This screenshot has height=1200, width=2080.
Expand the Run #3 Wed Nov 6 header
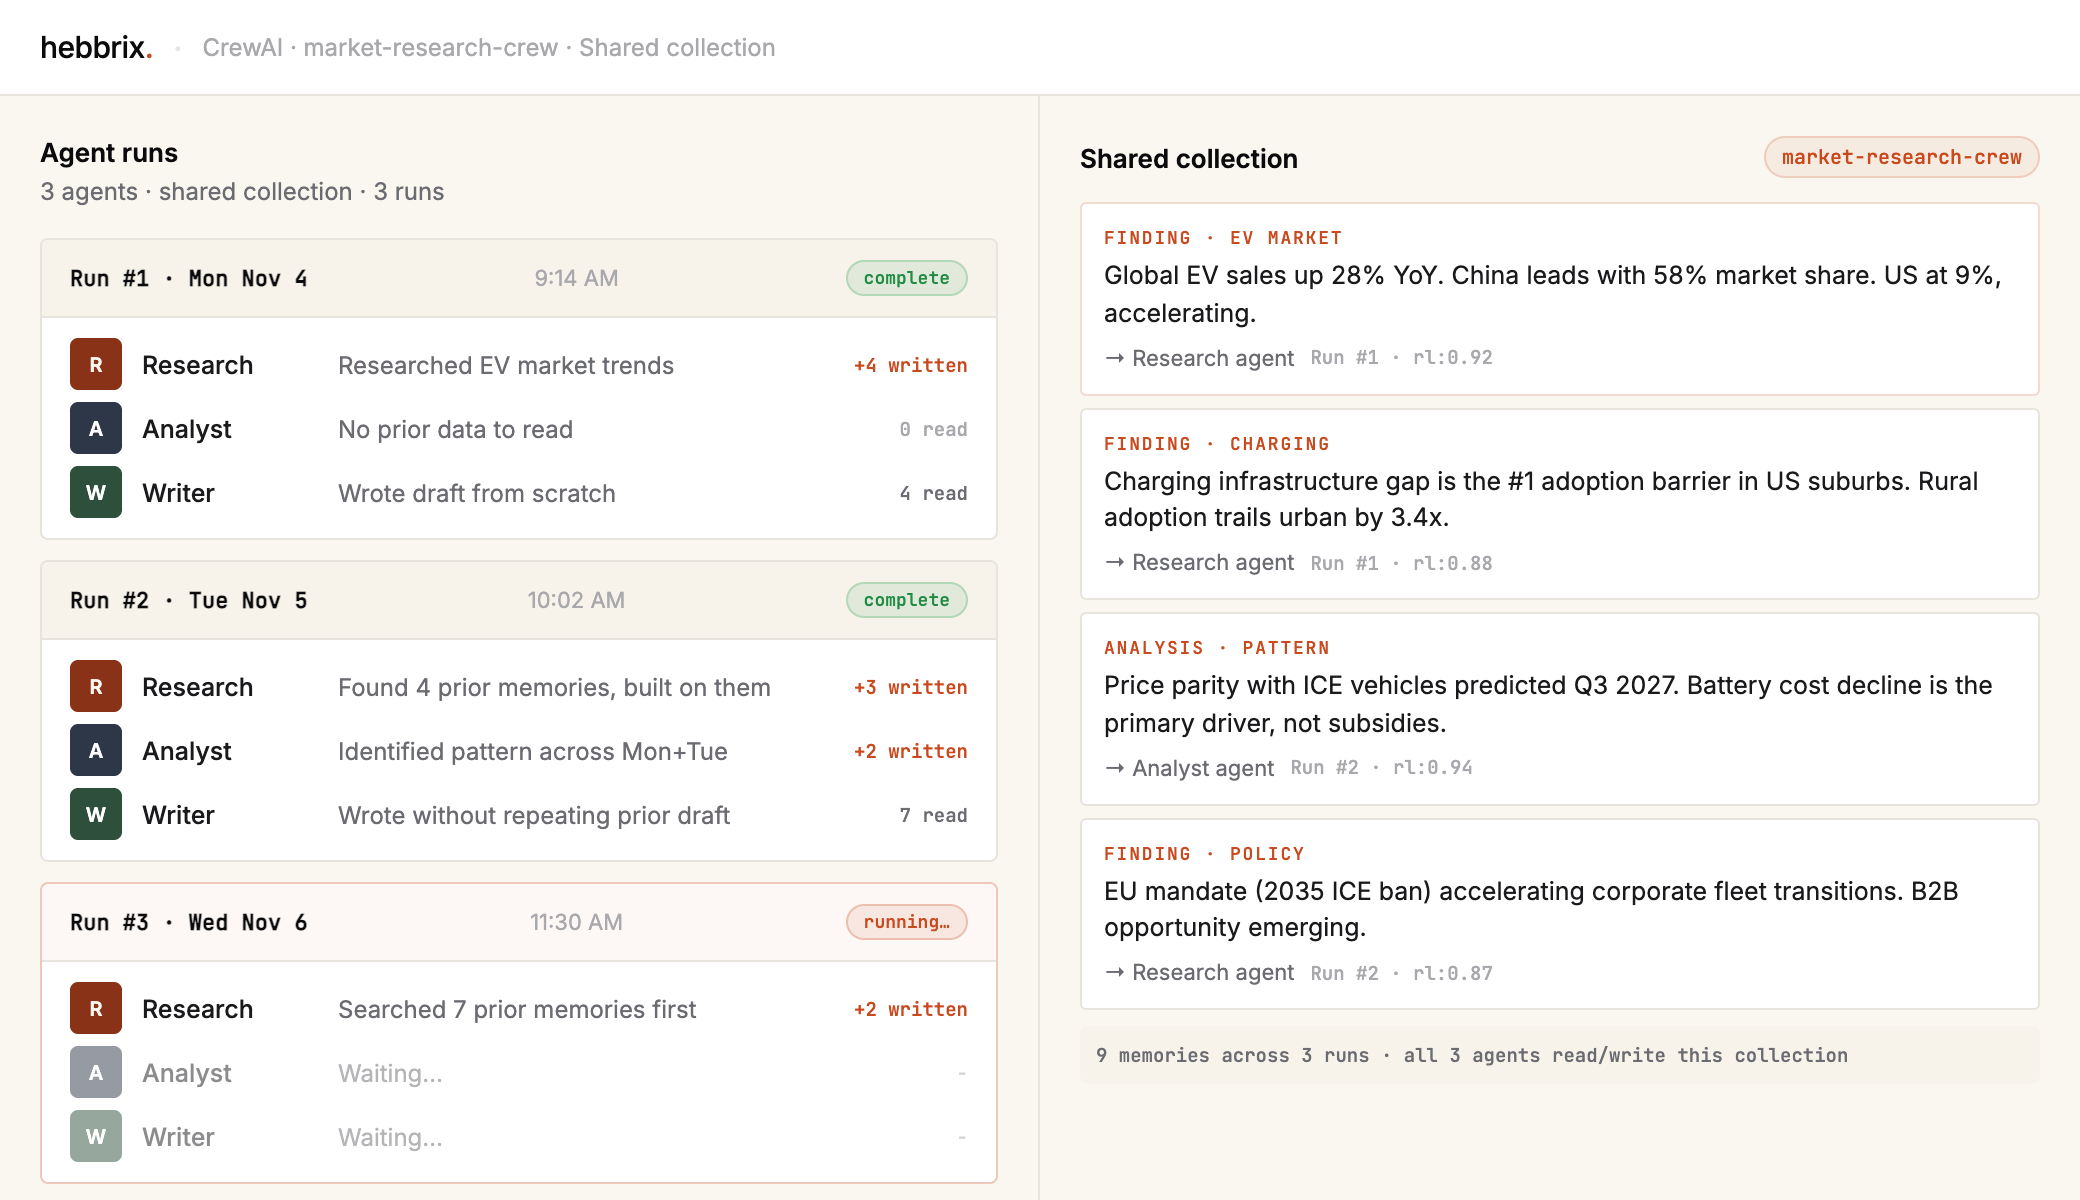tap(519, 922)
